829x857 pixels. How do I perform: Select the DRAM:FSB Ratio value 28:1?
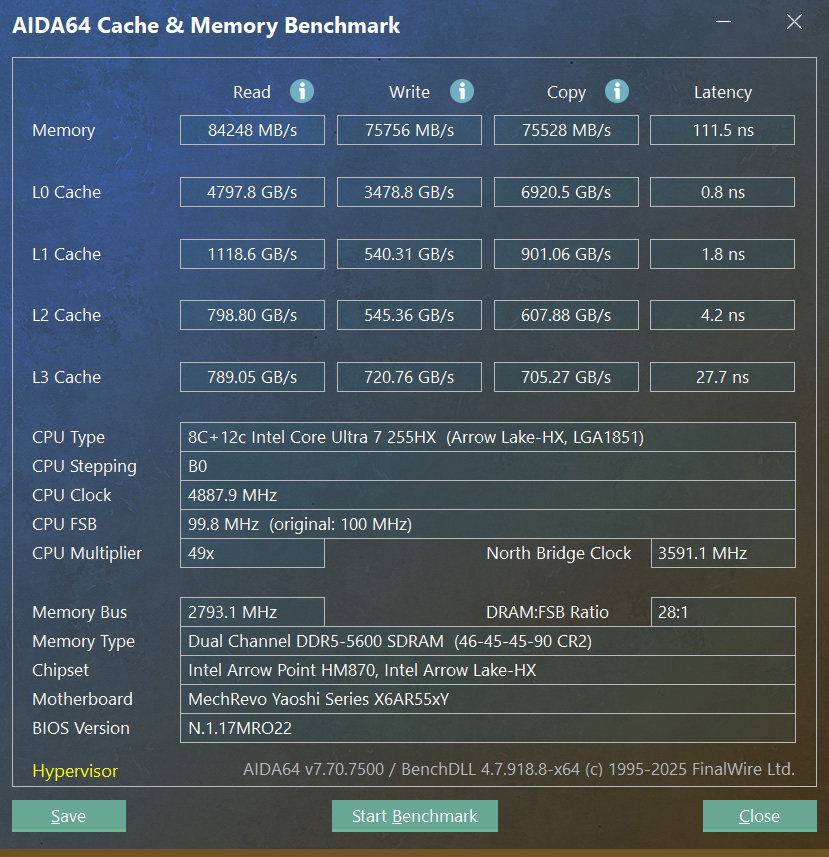(x=722, y=612)
